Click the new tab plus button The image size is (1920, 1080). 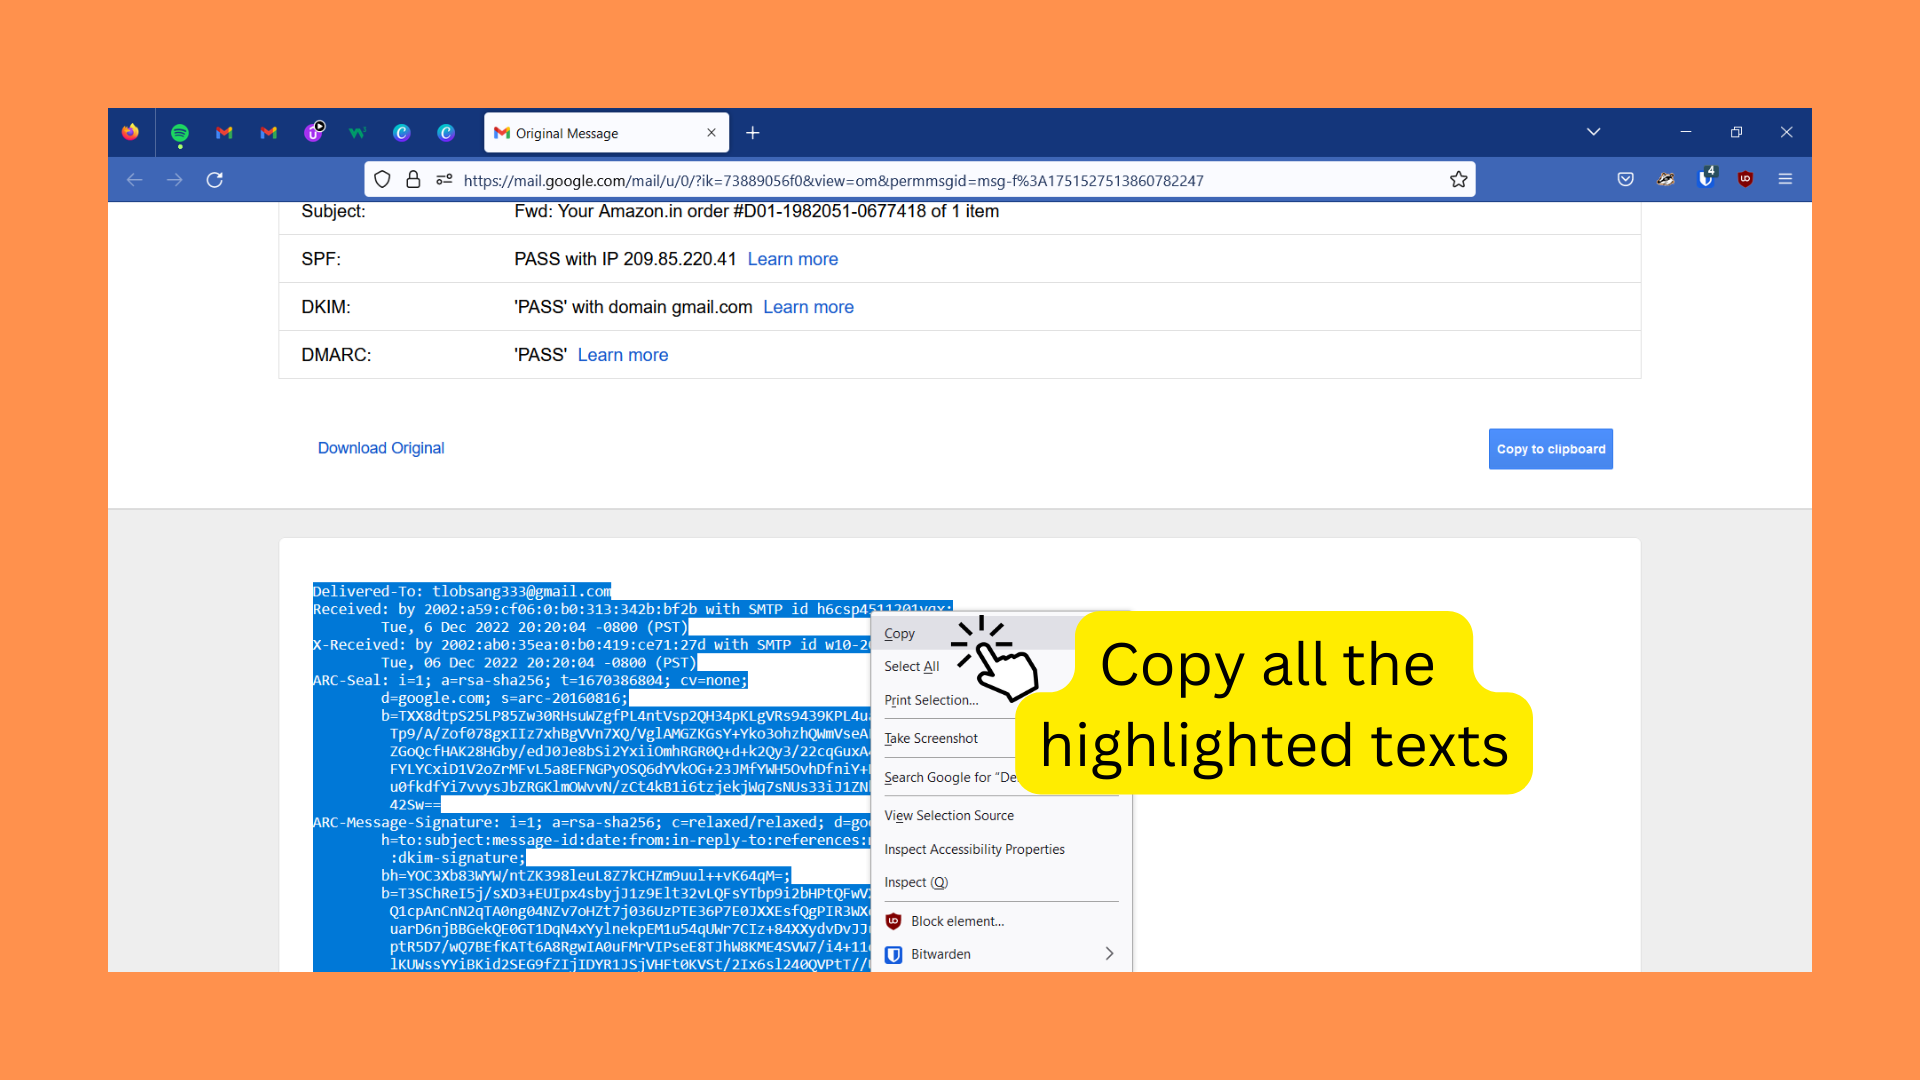[x=752, y=132]
